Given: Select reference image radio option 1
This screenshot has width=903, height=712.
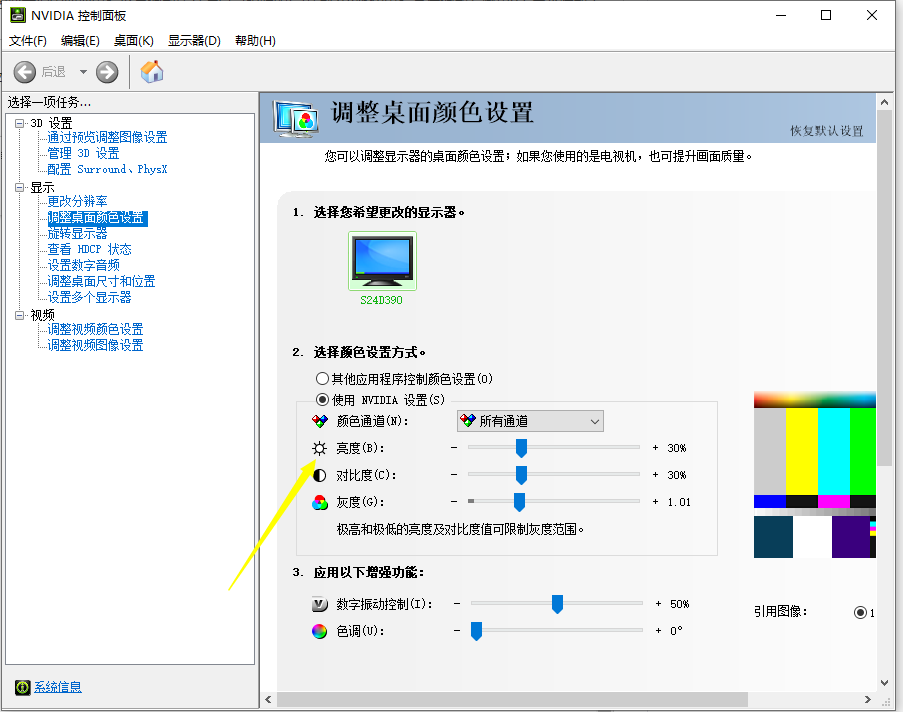Looking at the screenshot, I should [860, 612].
